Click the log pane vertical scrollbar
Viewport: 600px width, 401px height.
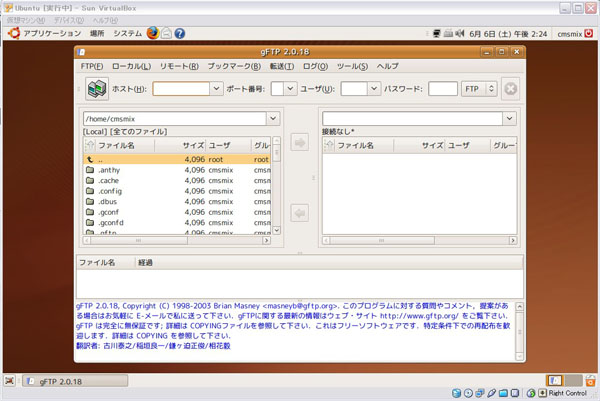pos(519,331)
